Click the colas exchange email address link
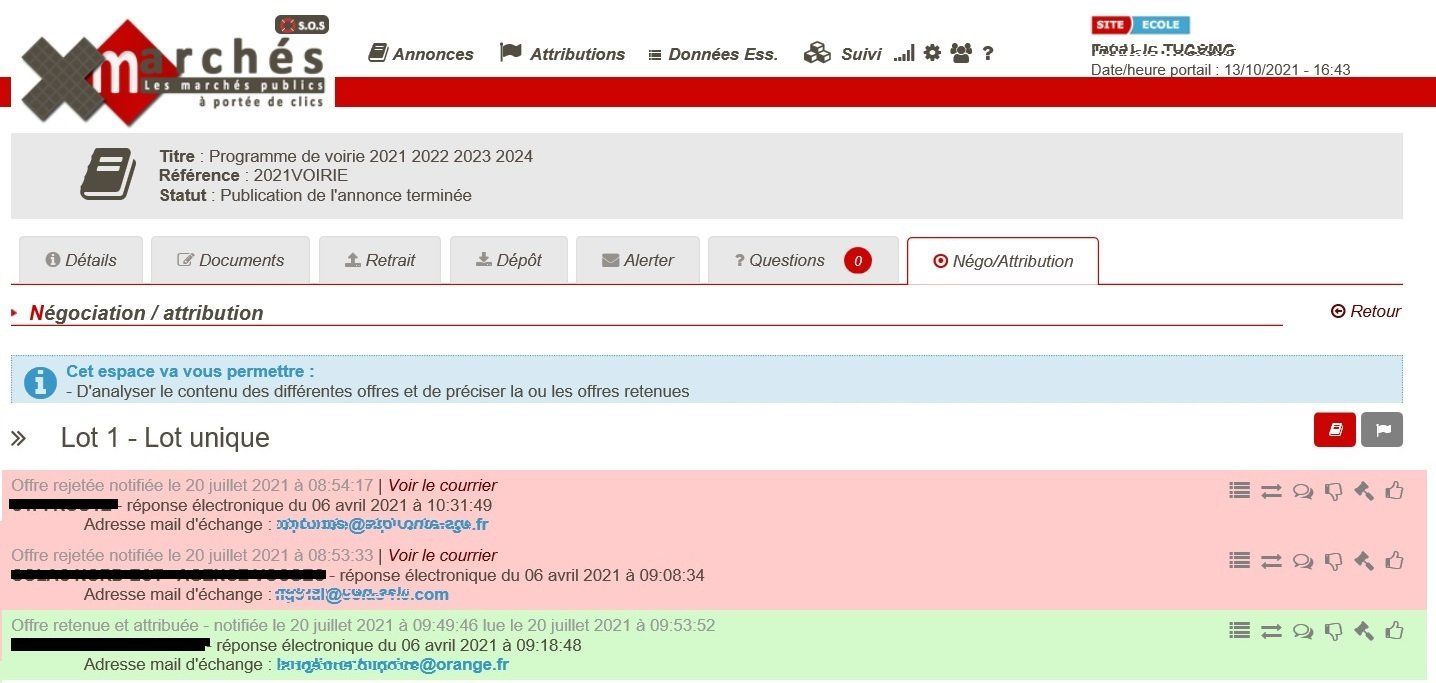The width and height of the screenshot is (1436, 683). pos(362,594)
